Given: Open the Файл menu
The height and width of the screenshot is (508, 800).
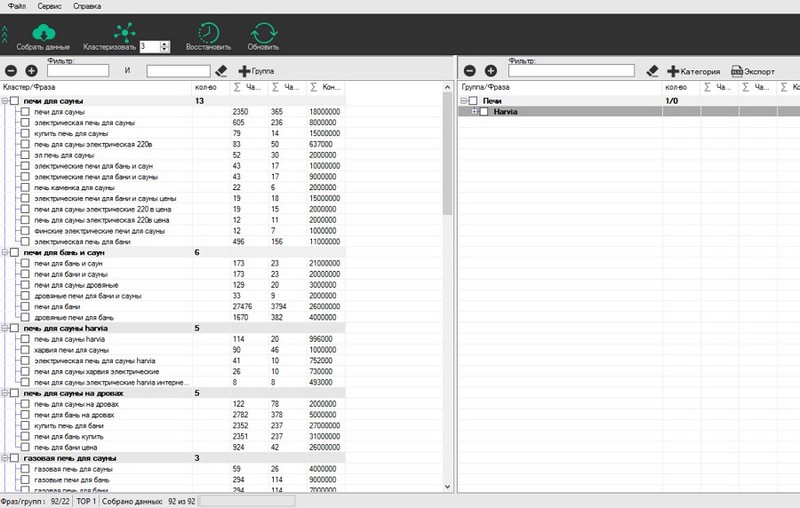Looking at the screenshot, I should (x=16, y=6).
